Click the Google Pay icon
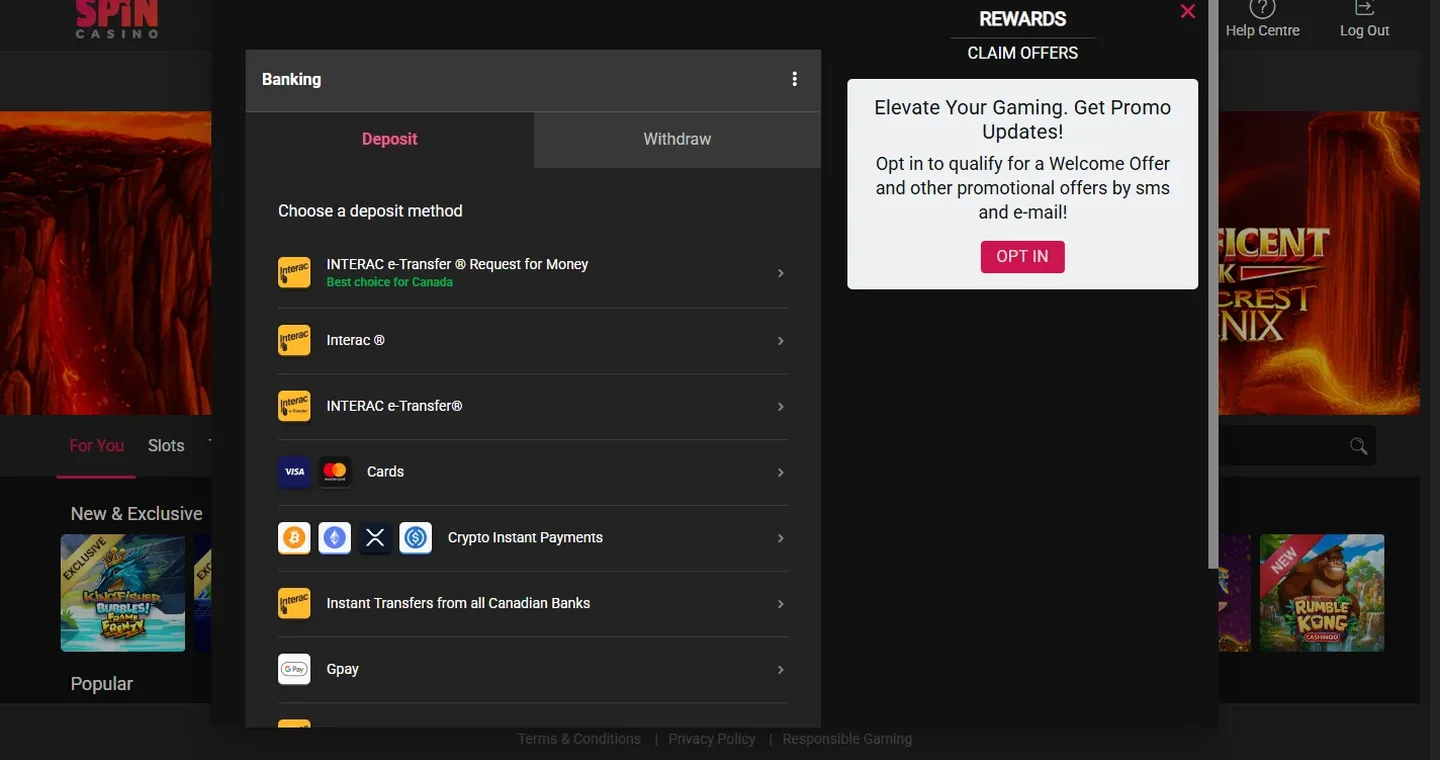The height and width of the screenshot is (760, 1440). (x=294, y=669)
